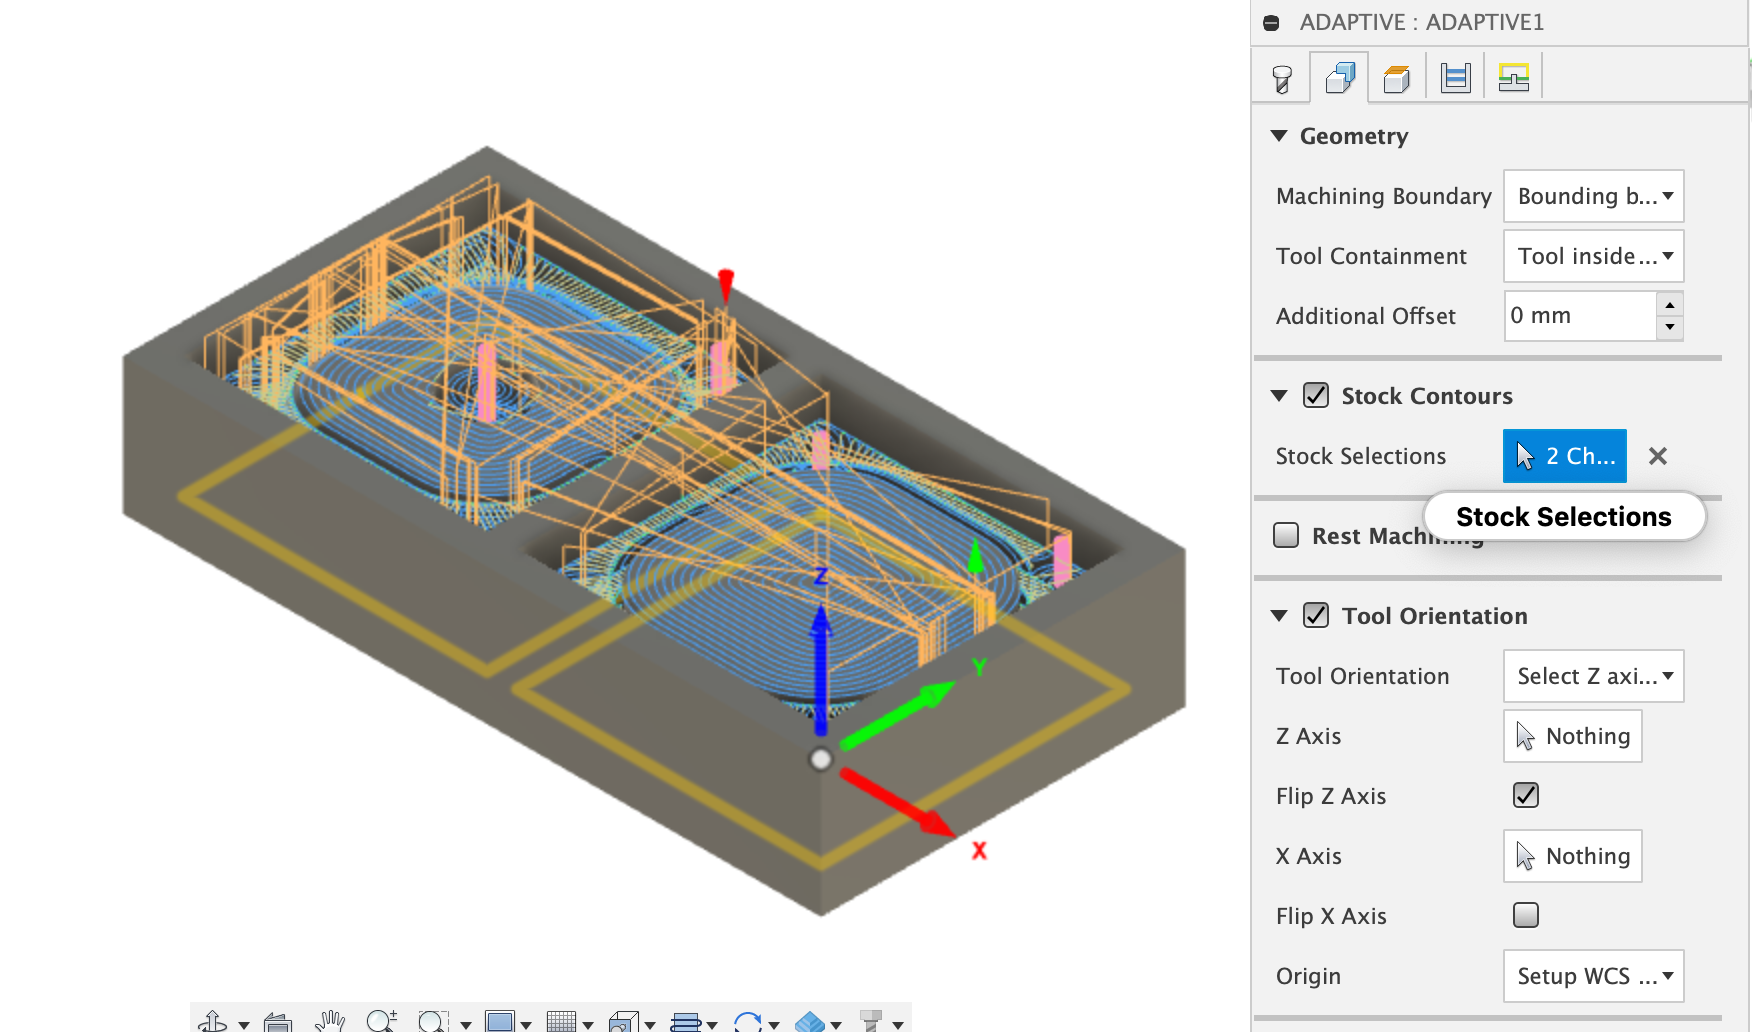
Task: Switch to the Geometry tab icon
Action: point(1340,77)
